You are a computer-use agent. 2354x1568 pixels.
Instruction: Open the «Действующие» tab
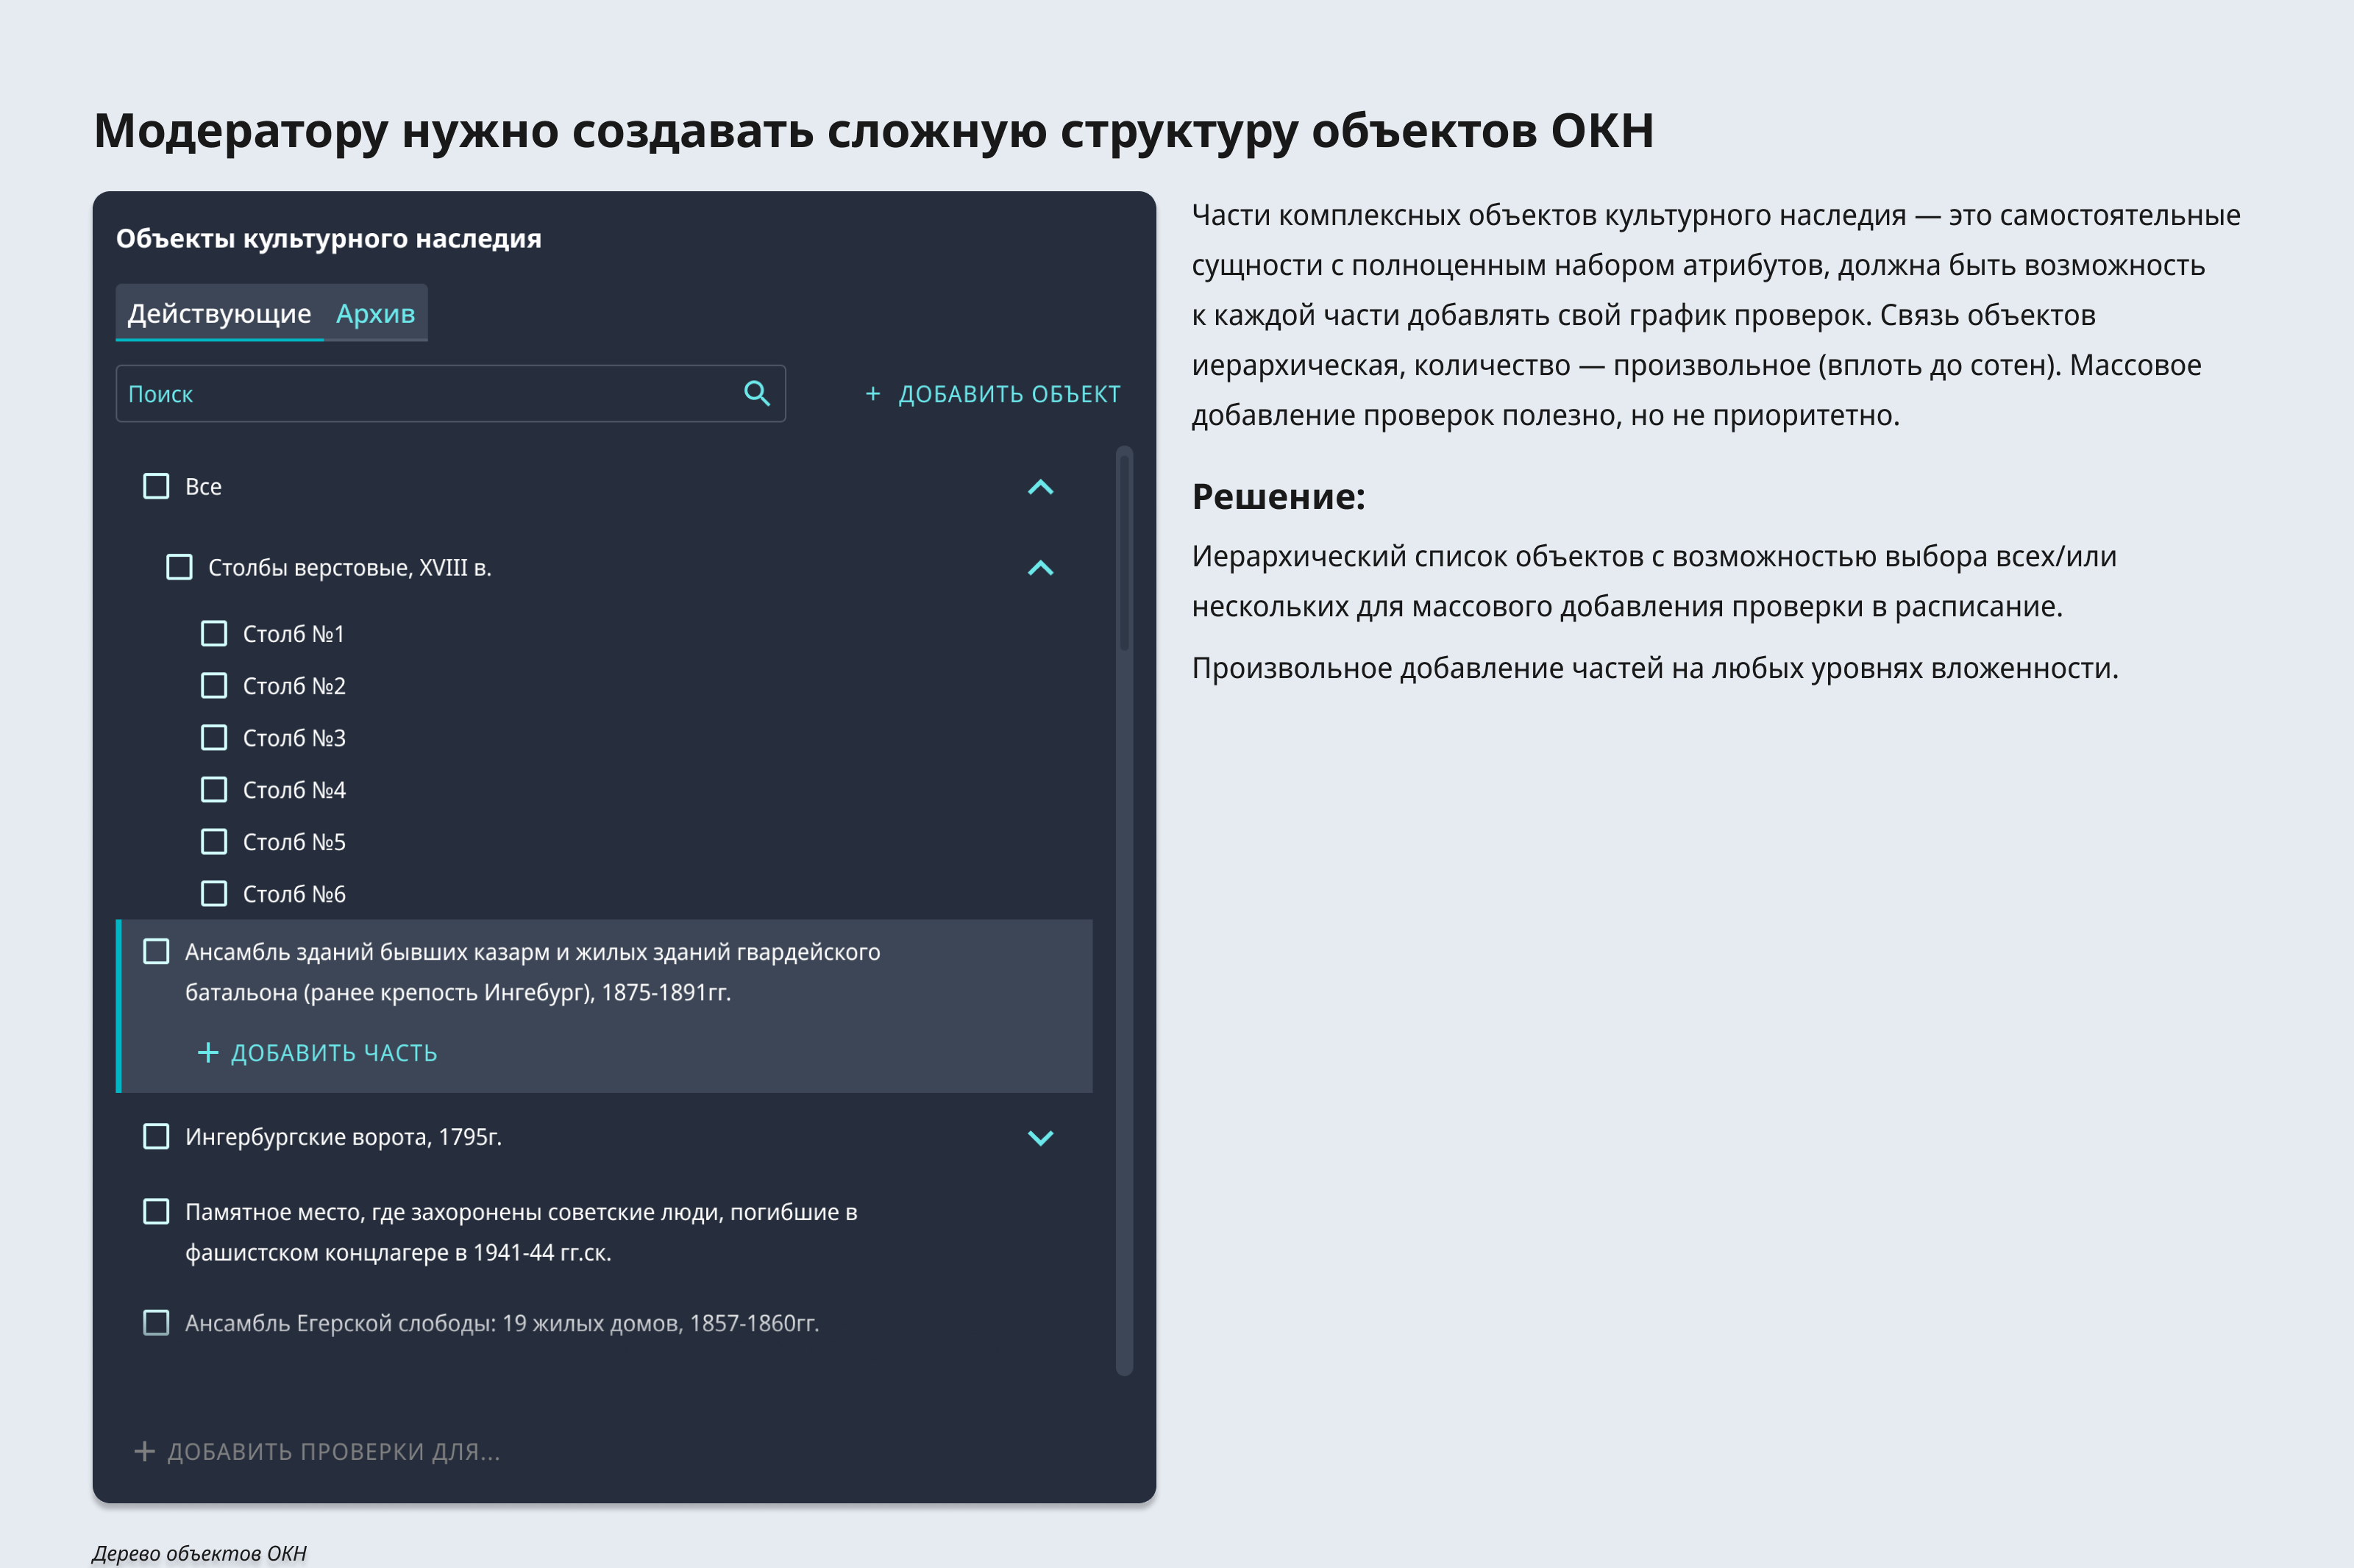[x=219, y=313]
